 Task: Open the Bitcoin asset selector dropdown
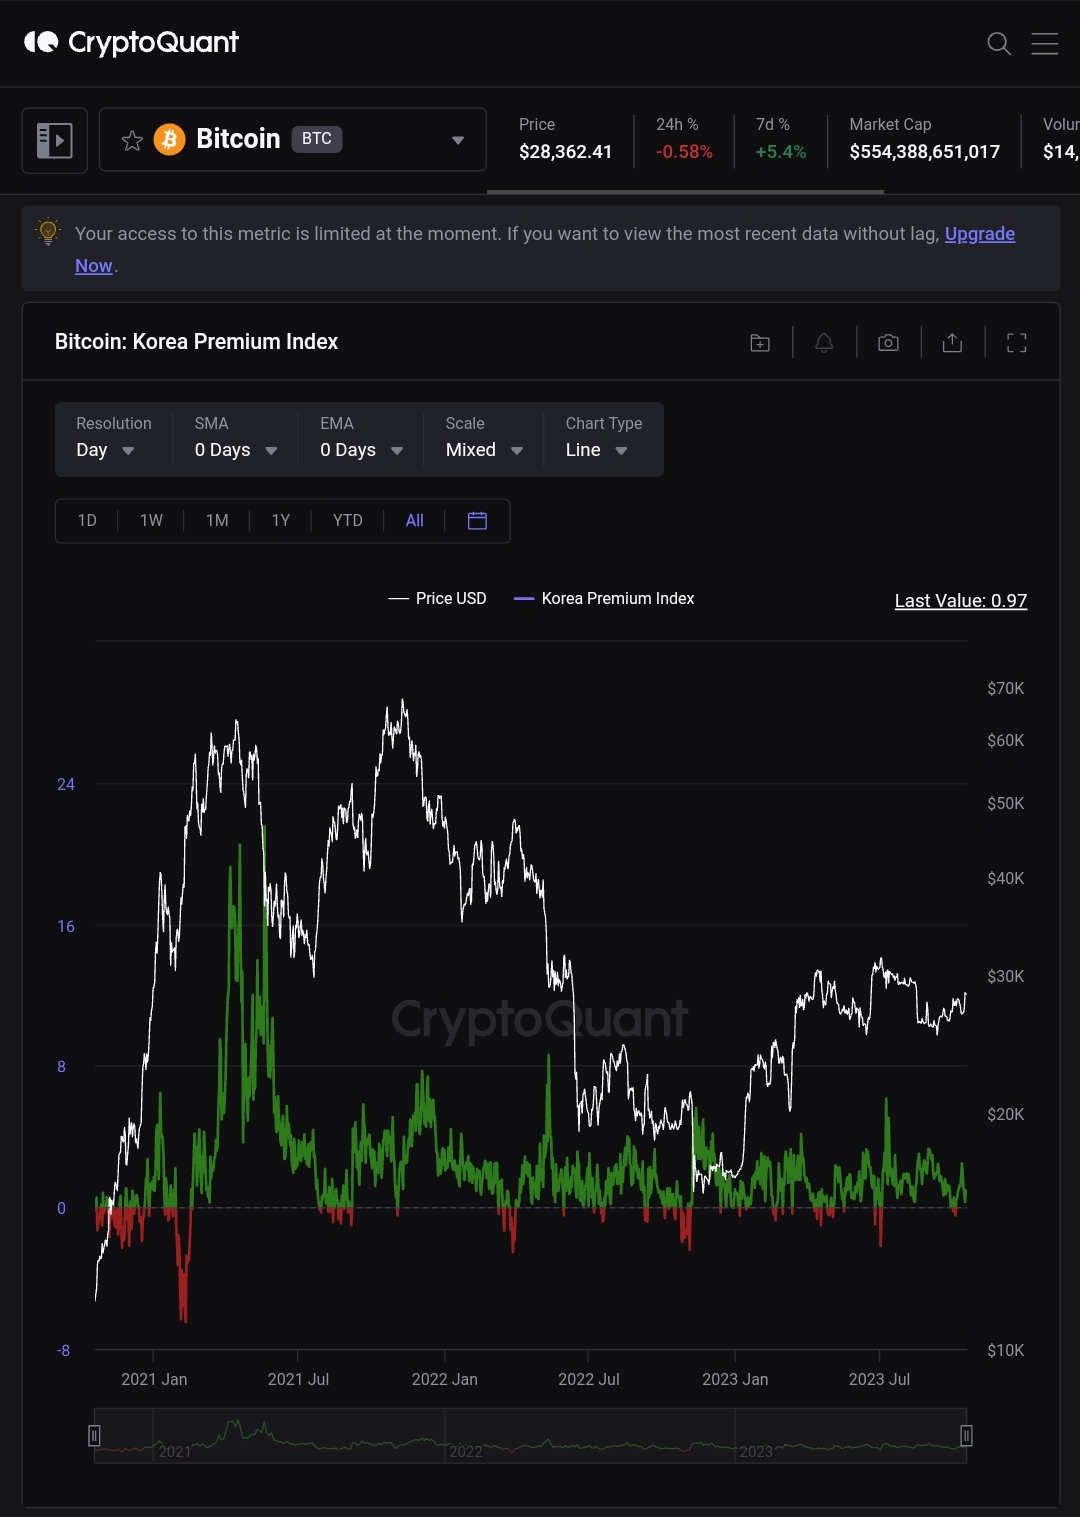(x=293, y=140)
